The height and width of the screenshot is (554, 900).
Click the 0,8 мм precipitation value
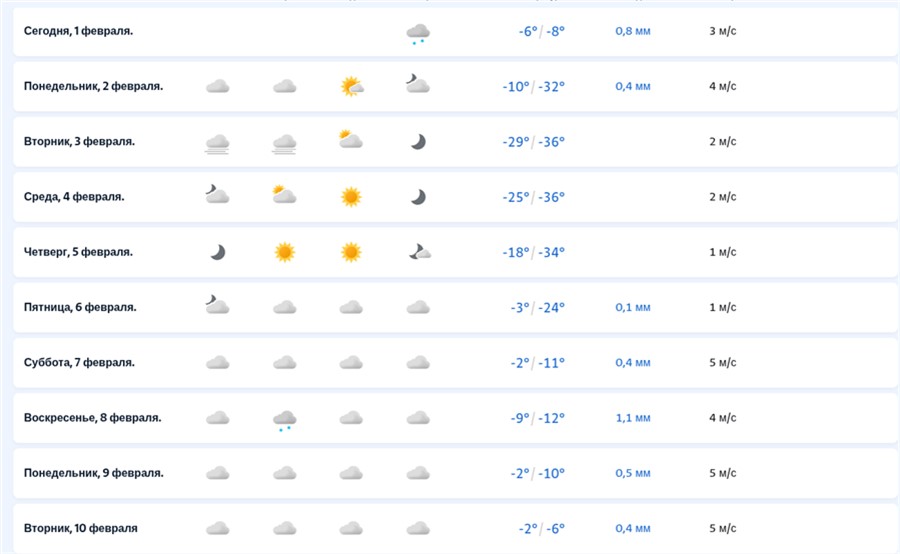(x=633, y=31)
